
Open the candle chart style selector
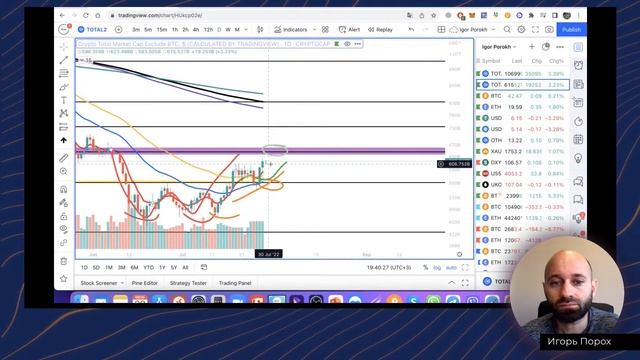pyautogui.click(x=260, y=29)
